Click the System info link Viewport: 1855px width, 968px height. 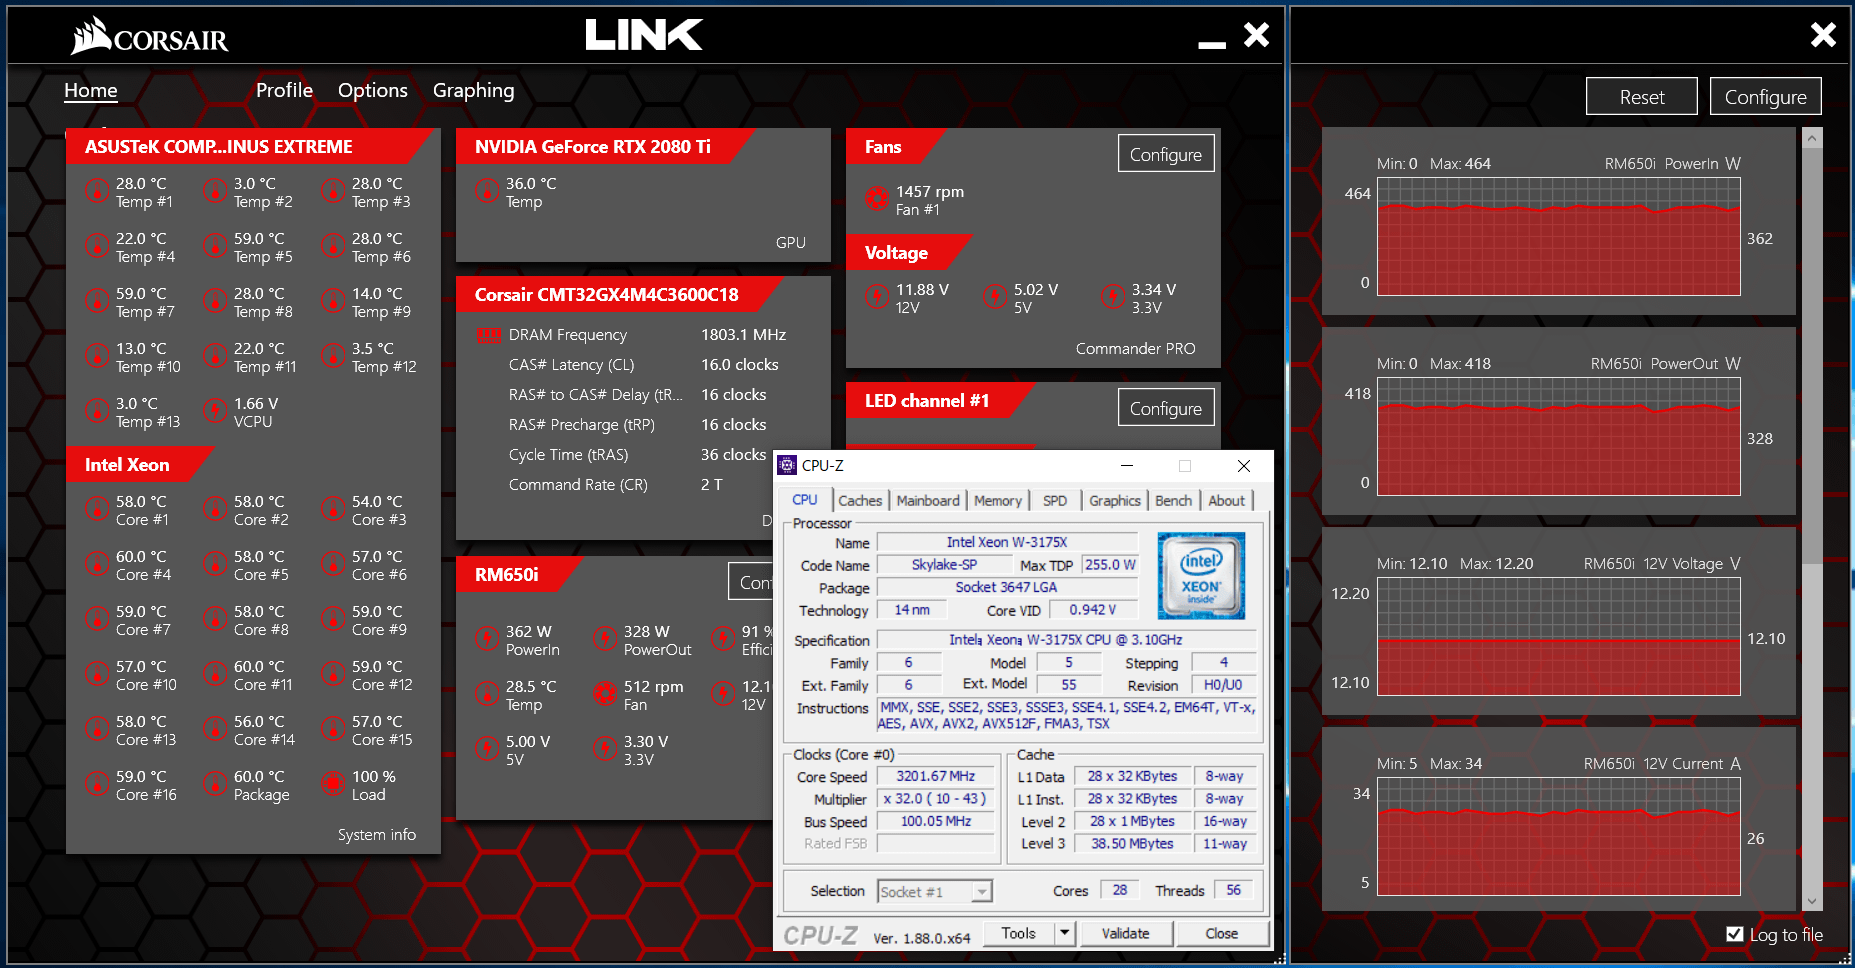click(377, 834)
